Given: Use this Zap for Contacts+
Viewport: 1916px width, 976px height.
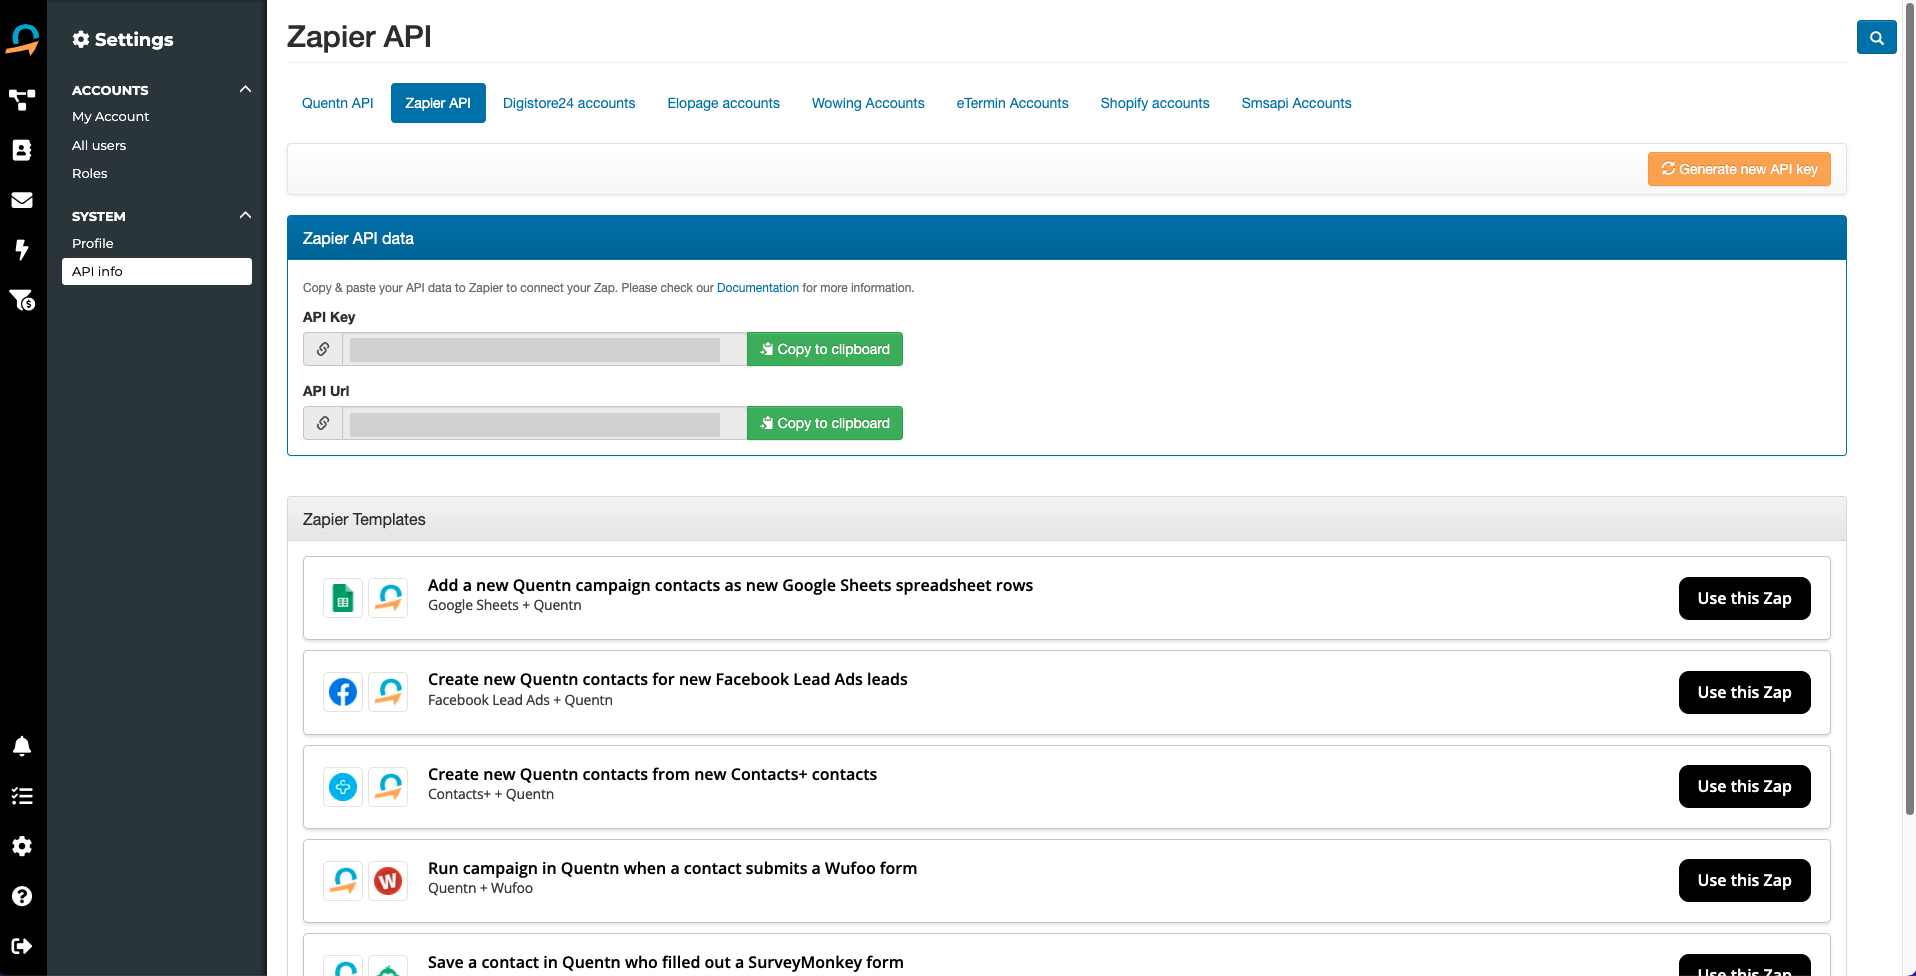Looking at the screenshot, I should point(1744,786).
